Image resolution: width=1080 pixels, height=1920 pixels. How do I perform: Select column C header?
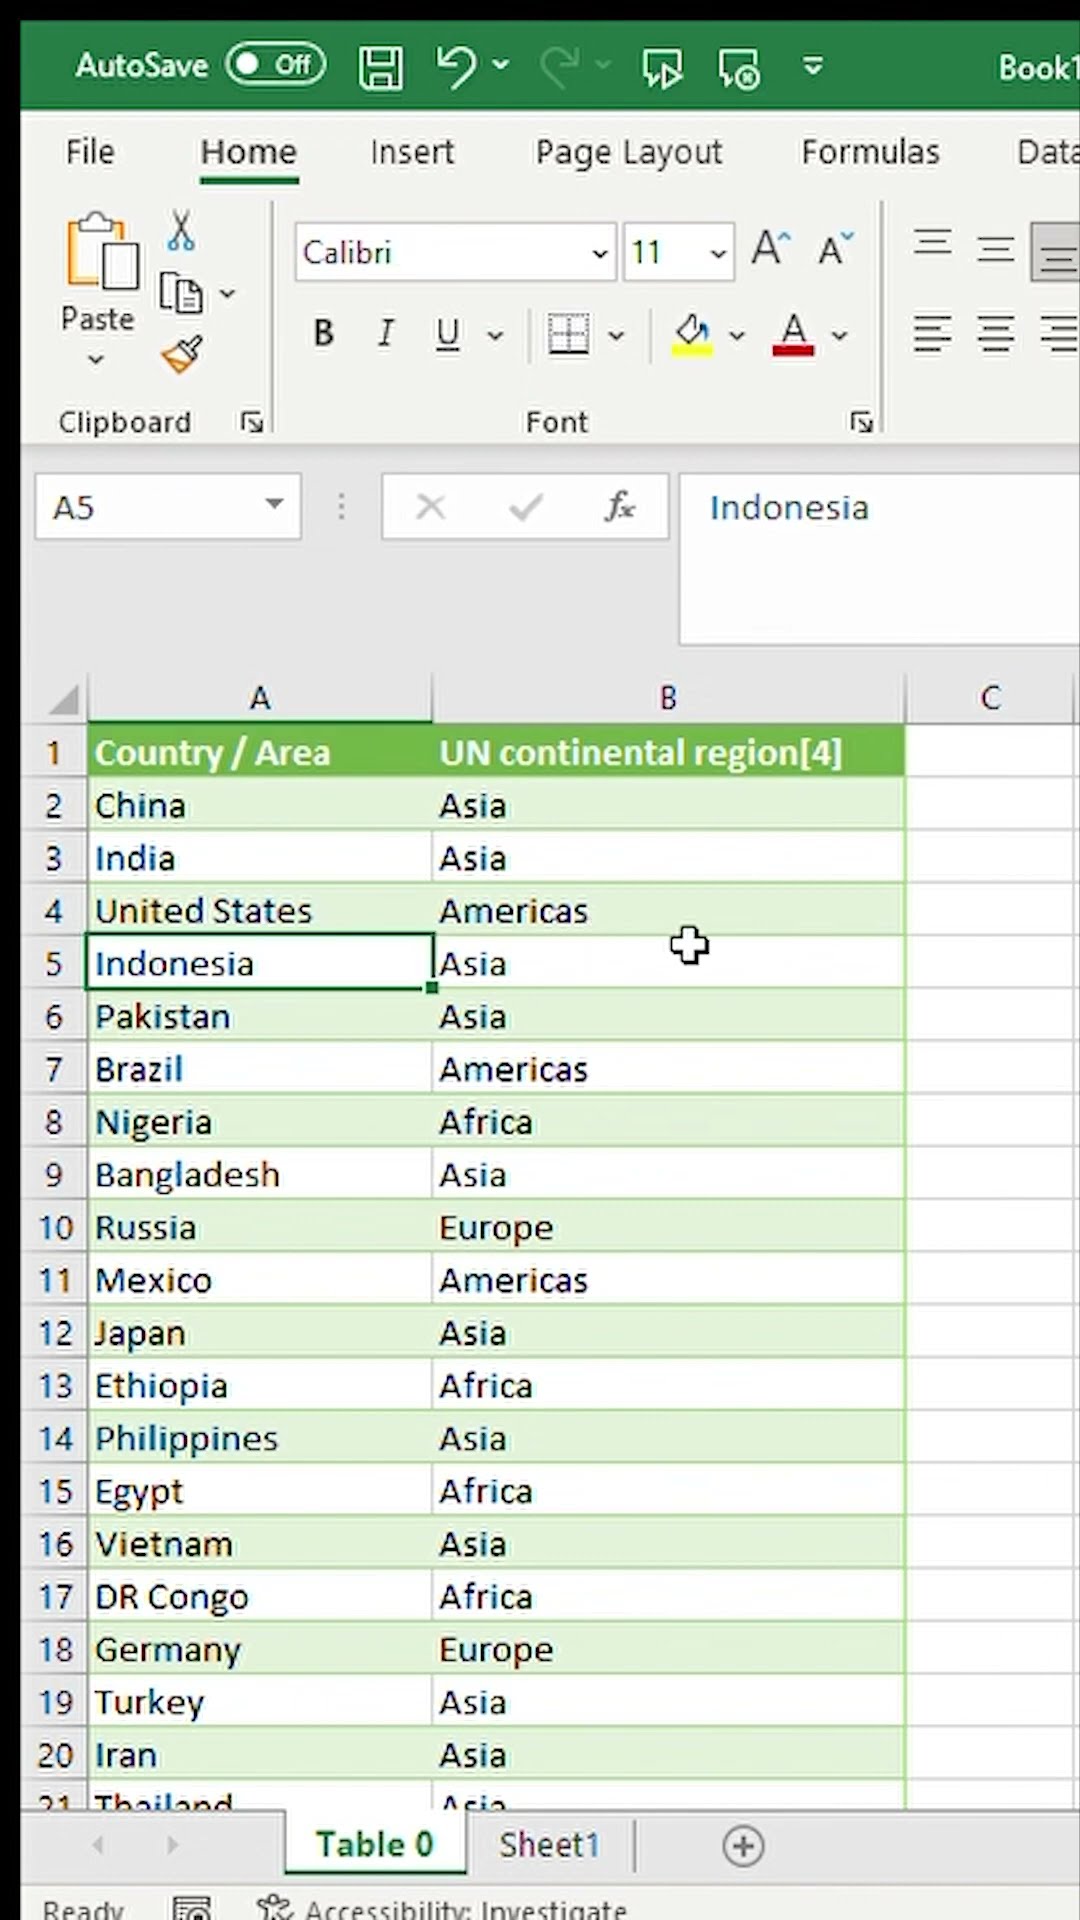pyautogui.click(x=989, y=698)
